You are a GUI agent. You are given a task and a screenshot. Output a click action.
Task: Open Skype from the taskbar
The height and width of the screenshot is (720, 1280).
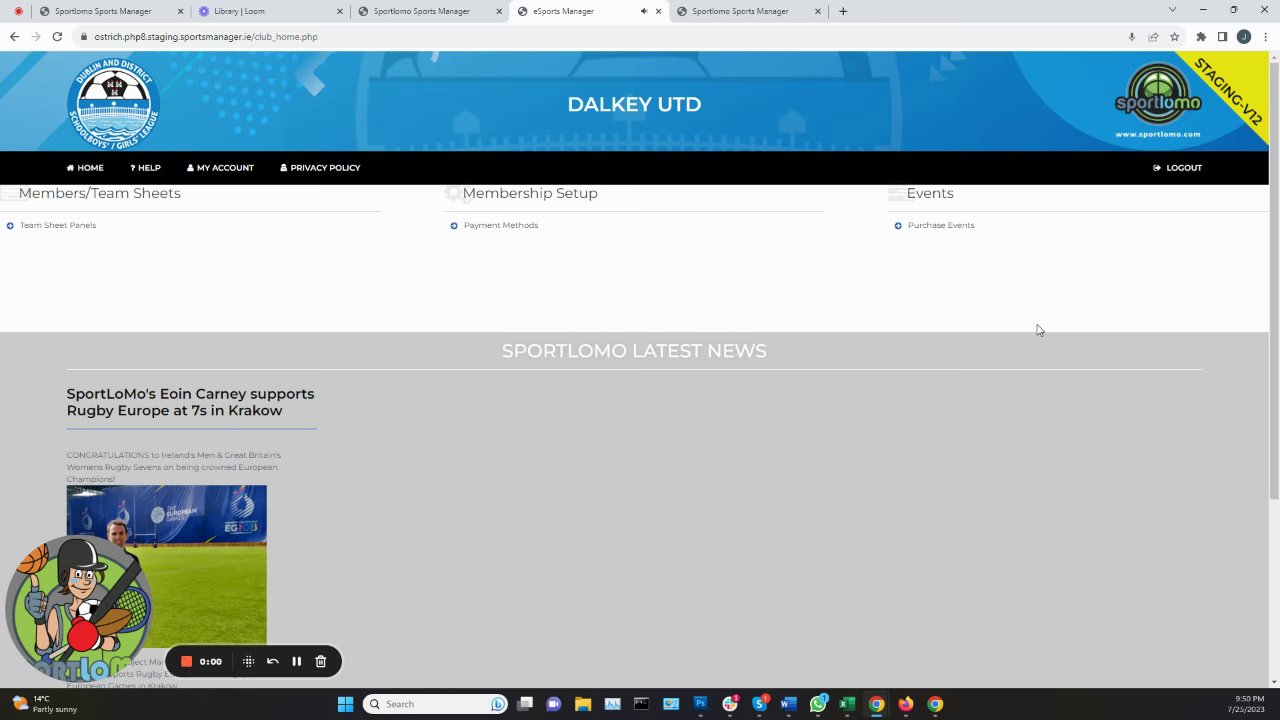(x=759, y=704)
